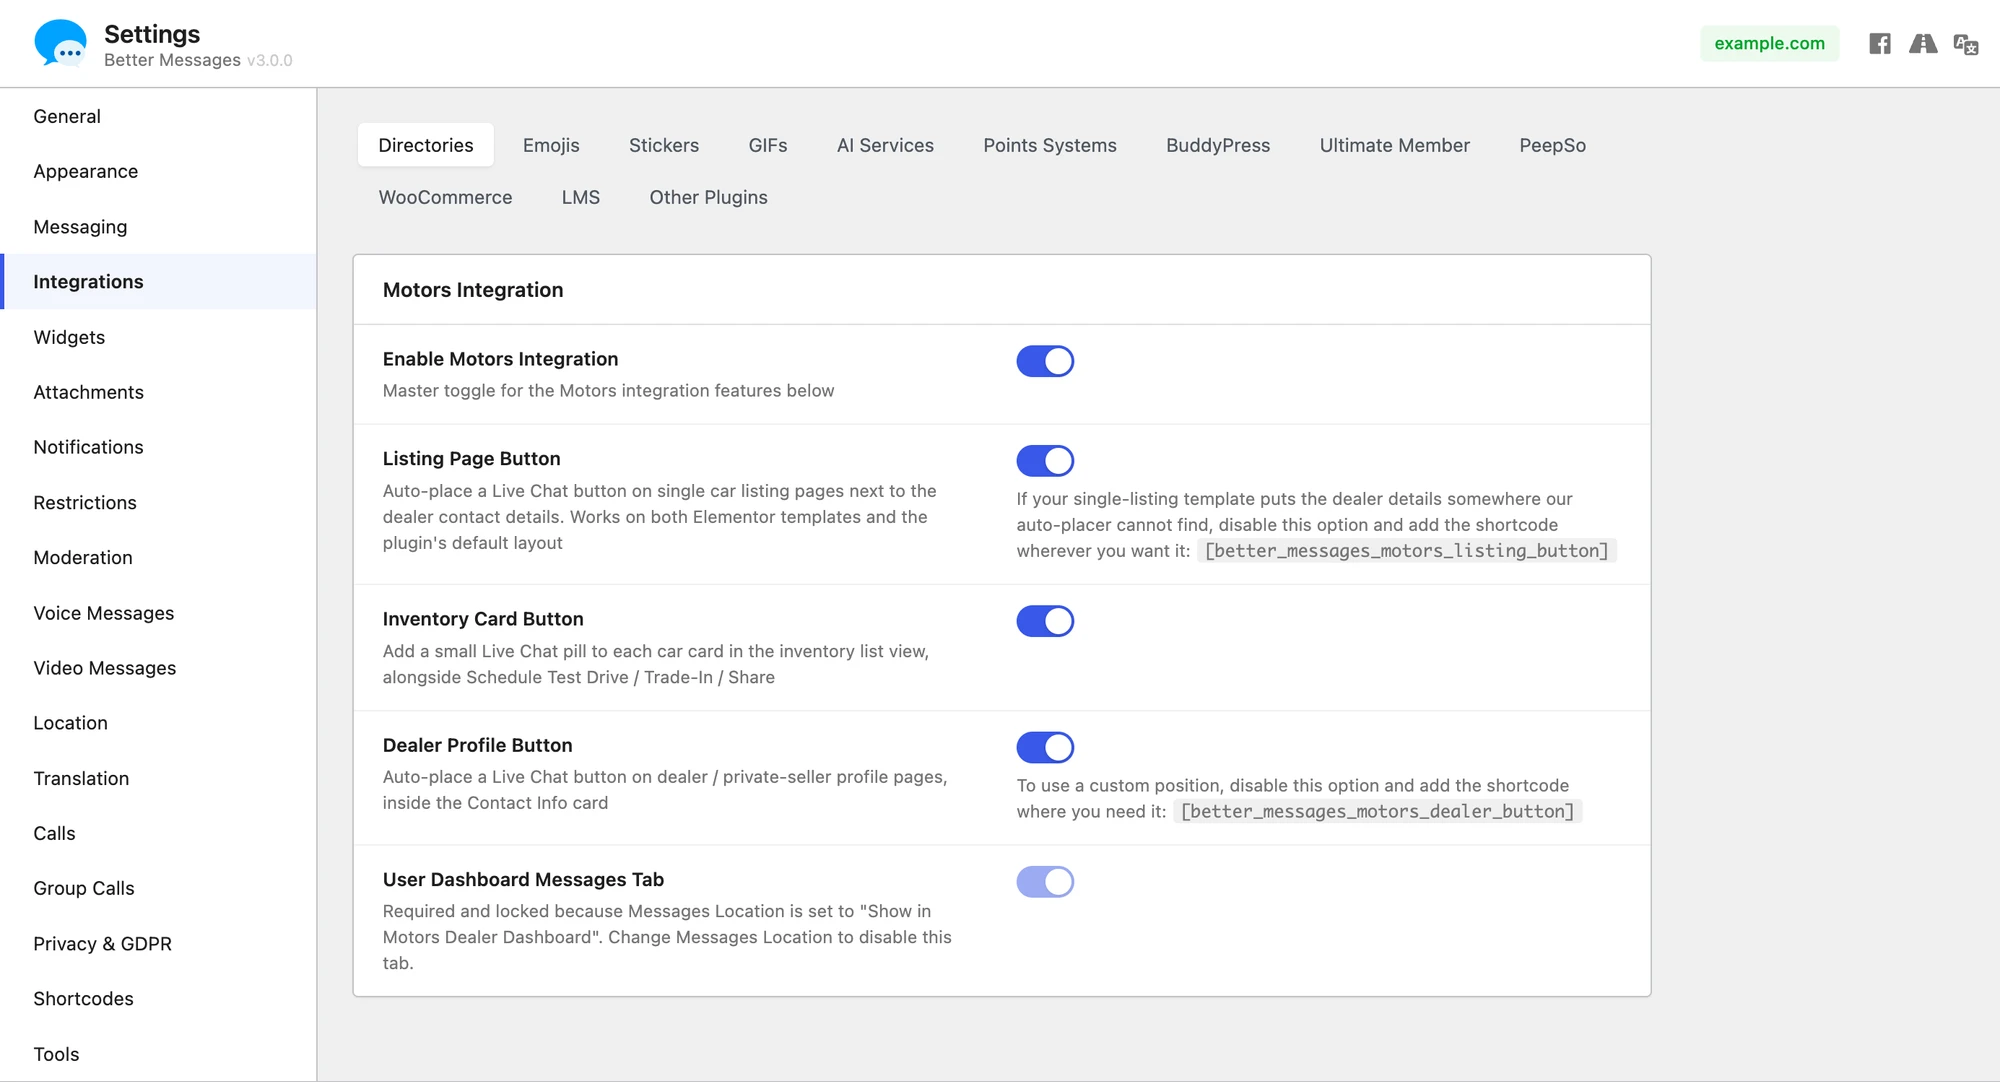Select Restrictions in the sidebar
The width and height of the screenshot is (2000, 1082).
158,503
